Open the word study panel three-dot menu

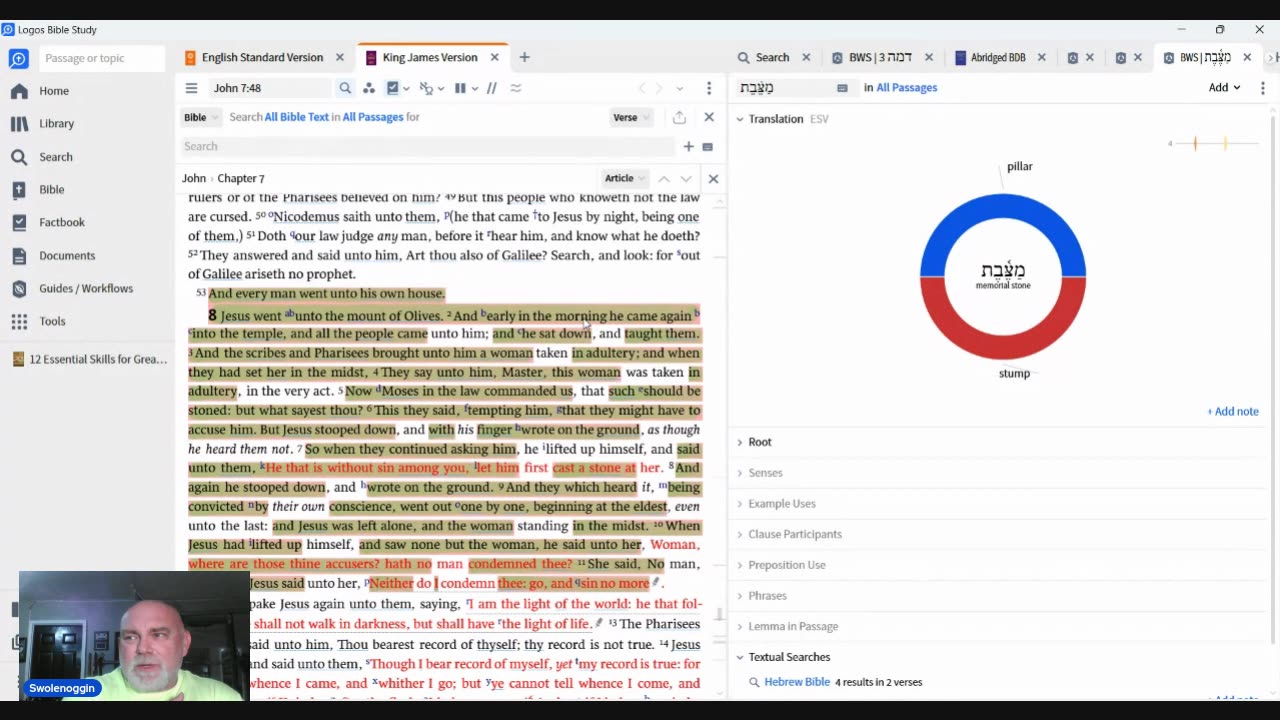pos(1263,88)
